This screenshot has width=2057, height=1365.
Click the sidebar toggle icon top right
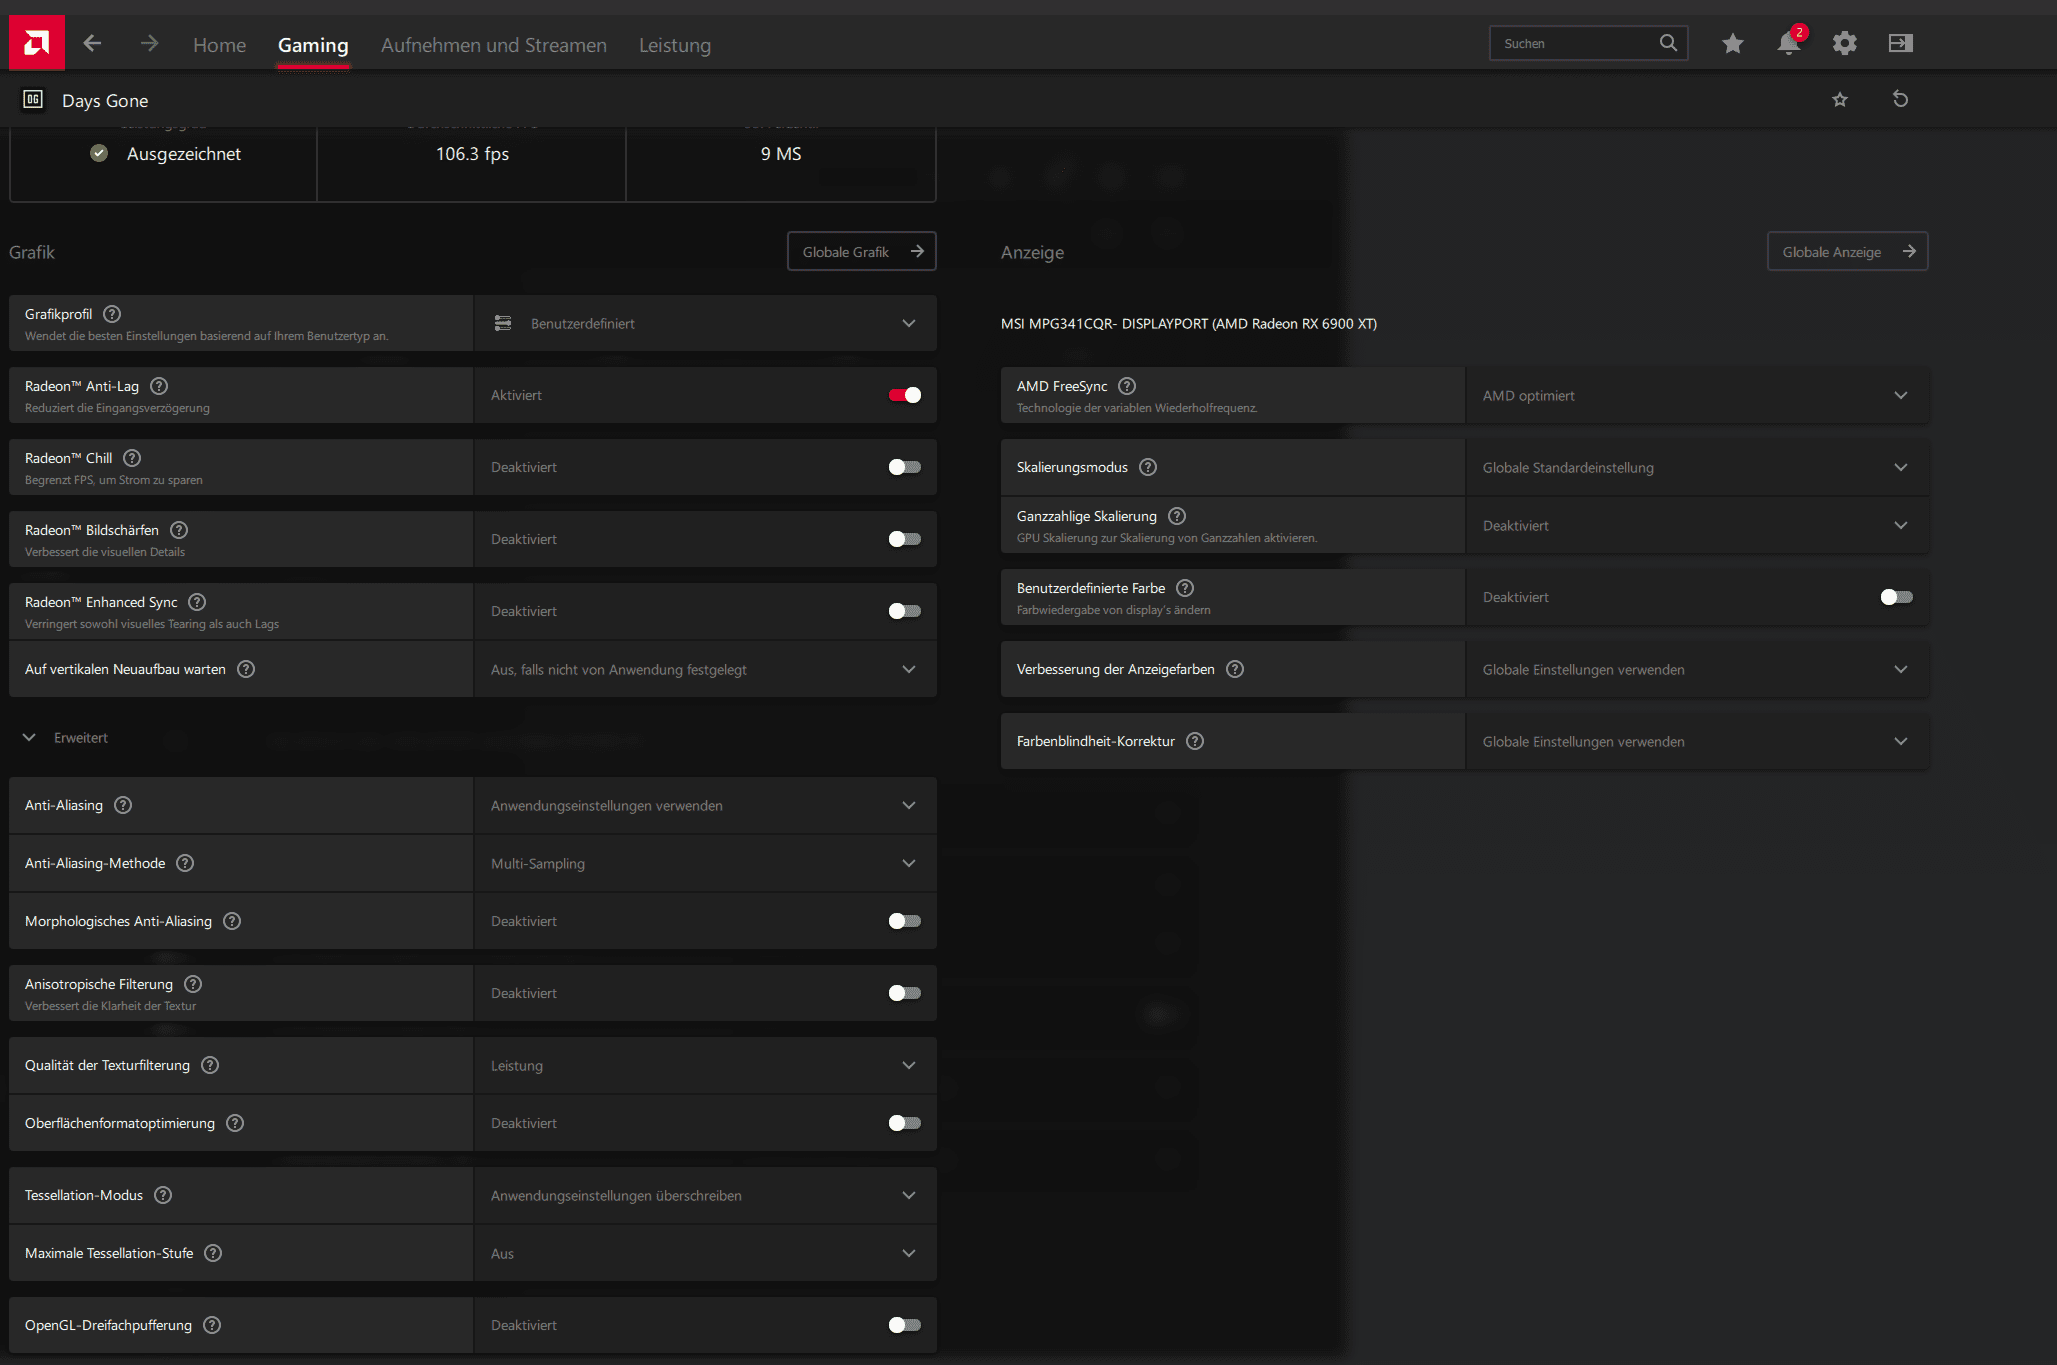[x=1900, y=43]
